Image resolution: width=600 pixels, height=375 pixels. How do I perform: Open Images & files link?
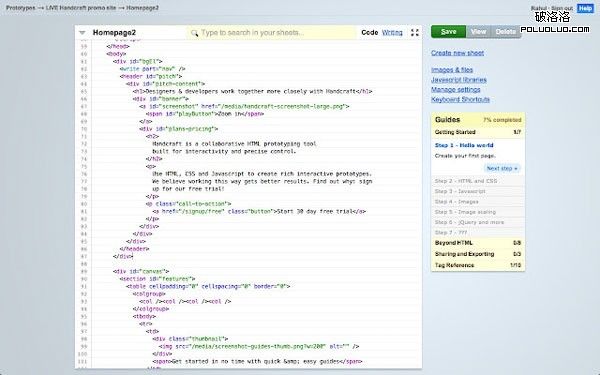click(x=452, y=70)
